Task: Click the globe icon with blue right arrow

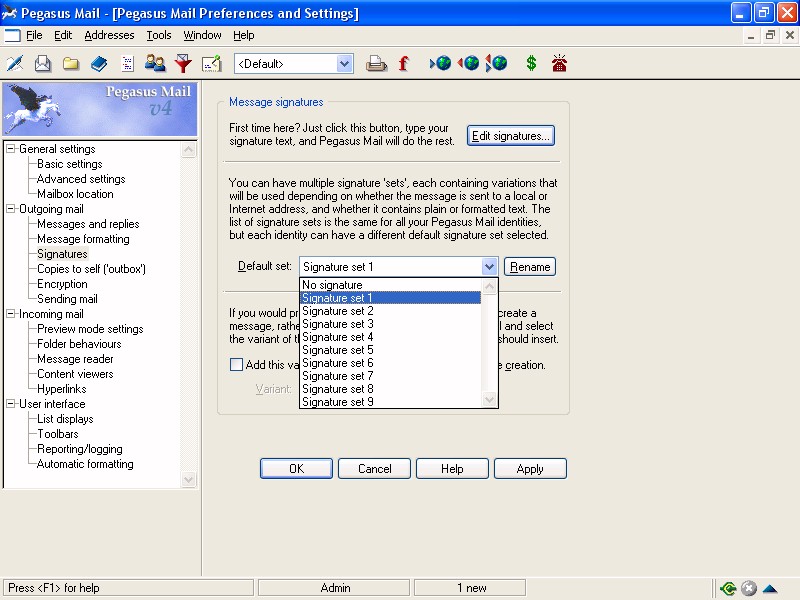Action: point(440,63)
